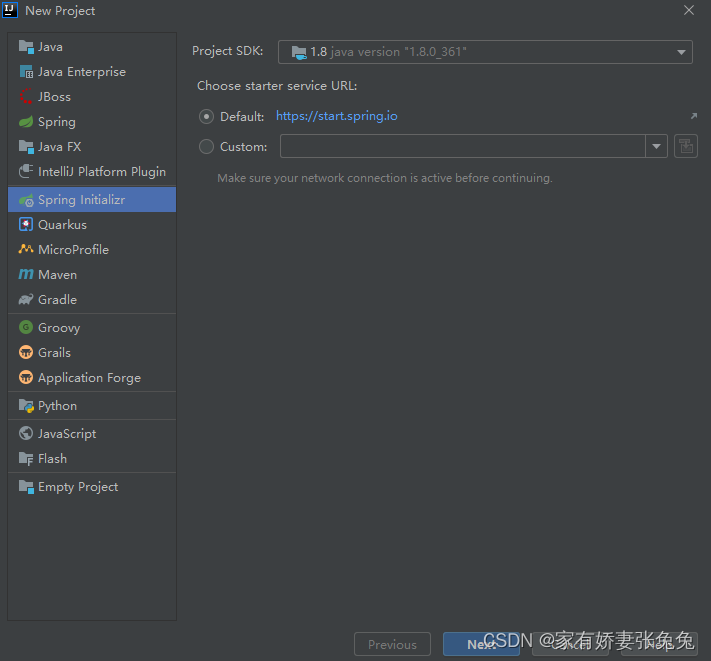Select the JavaScript list entry
This screenshot has width=711, height=661.
pyautogui.click(x=92, y=433)
